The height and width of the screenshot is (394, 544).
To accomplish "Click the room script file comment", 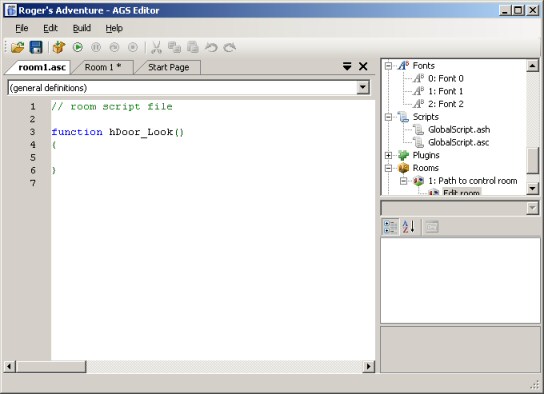I will tap(112, 106).
